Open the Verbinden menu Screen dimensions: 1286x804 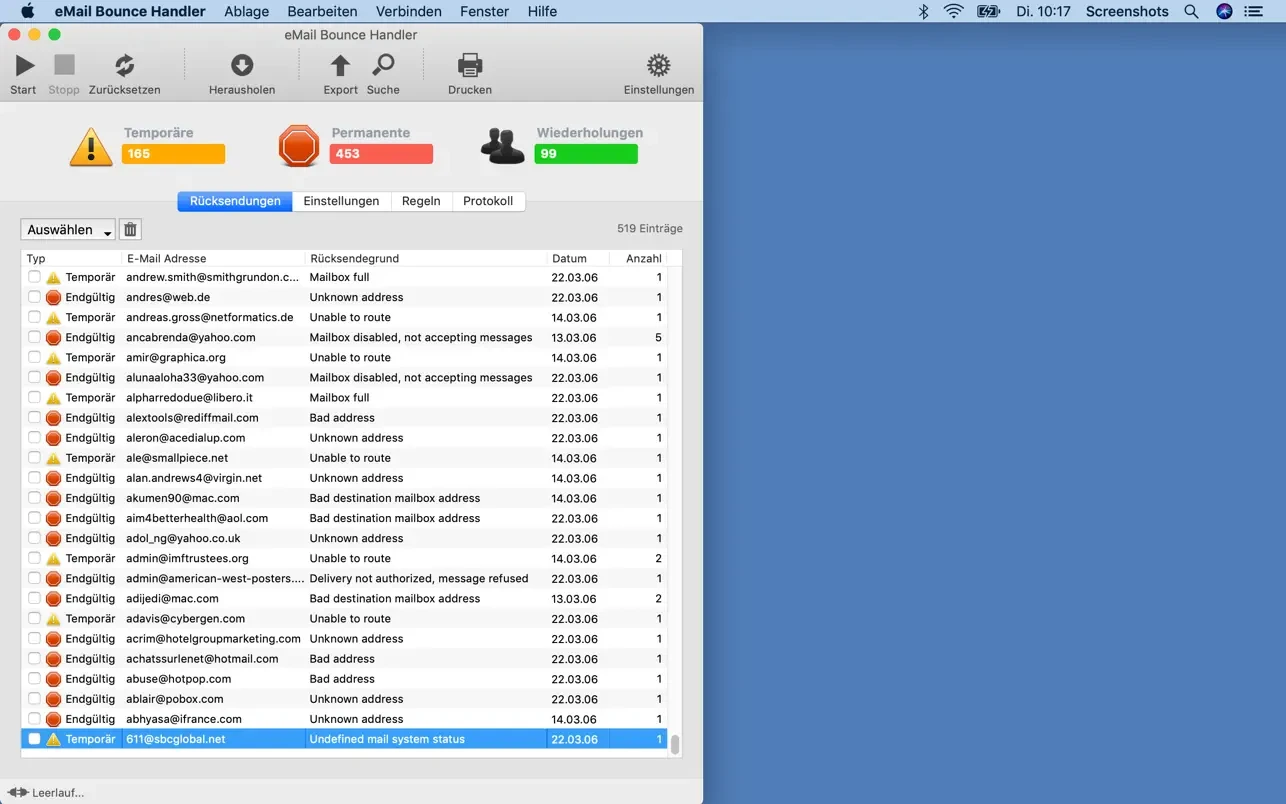pos(409,11)
